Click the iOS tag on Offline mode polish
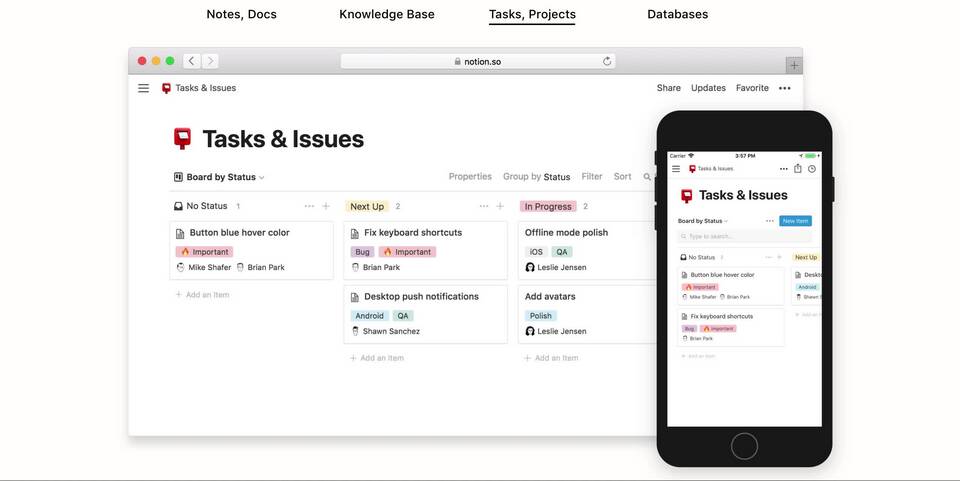 [536, 252]
